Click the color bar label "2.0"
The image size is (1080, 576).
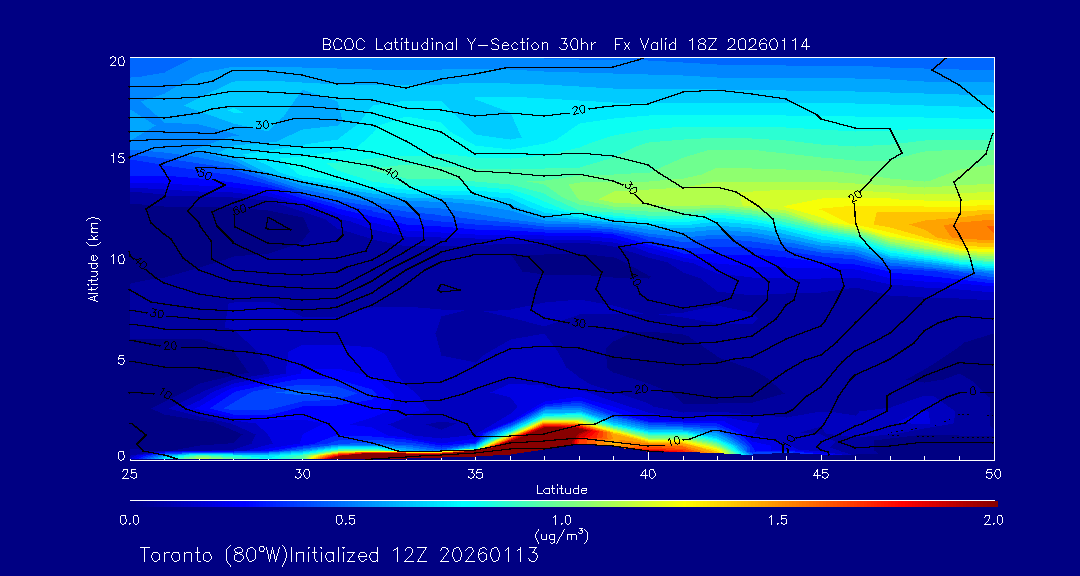pyautogui.click(x=993, y=520)
